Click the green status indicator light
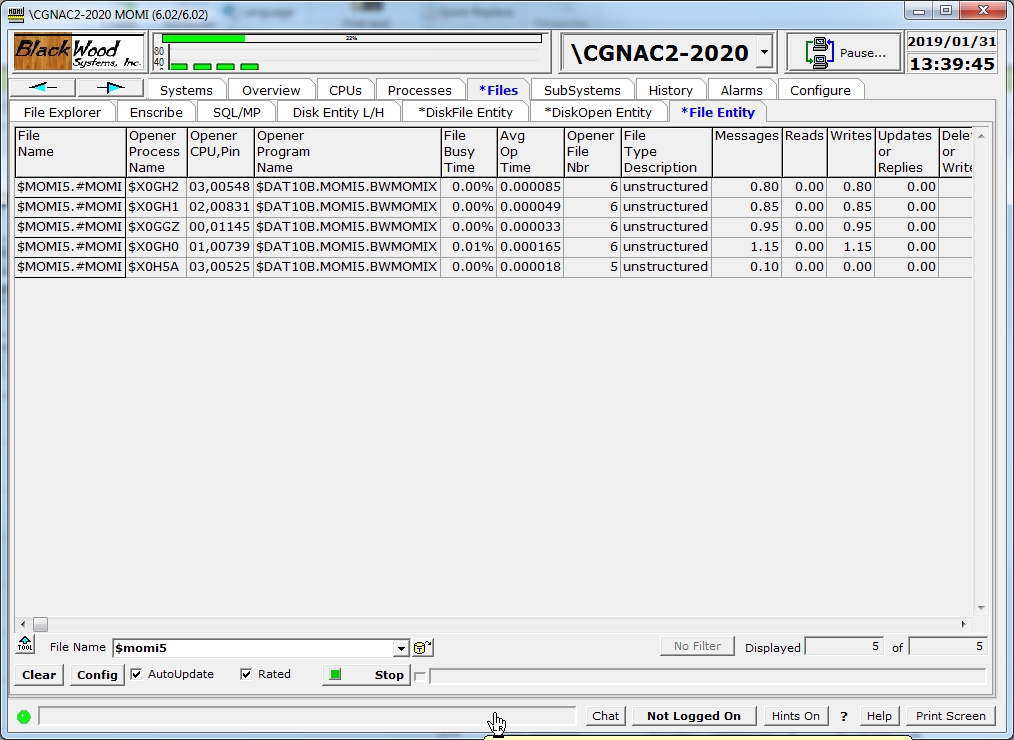 click(24, 716)
